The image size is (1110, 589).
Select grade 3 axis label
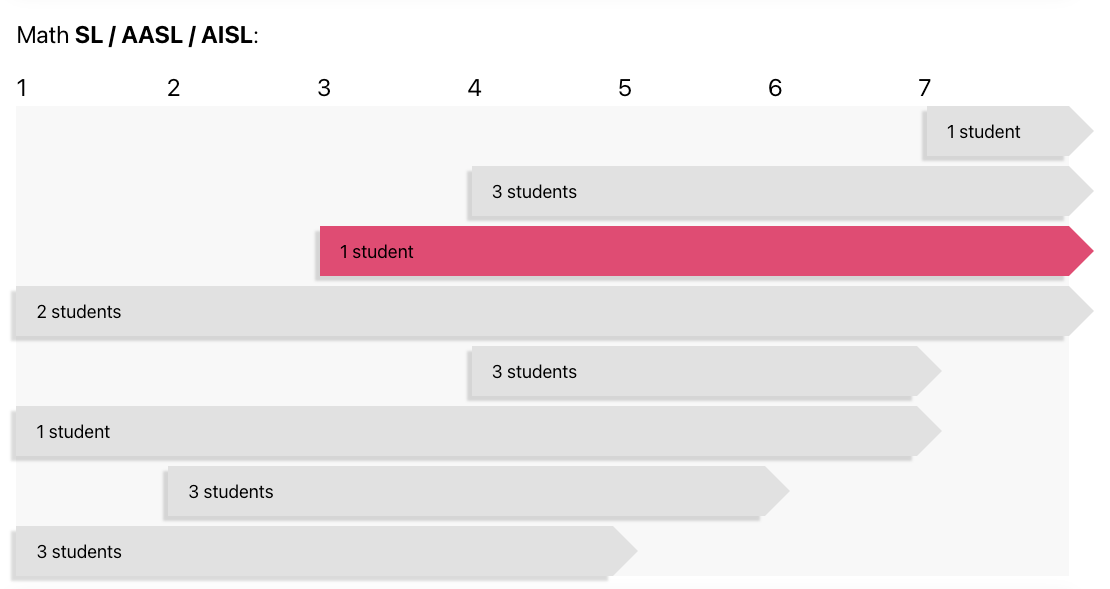[324, 88]
